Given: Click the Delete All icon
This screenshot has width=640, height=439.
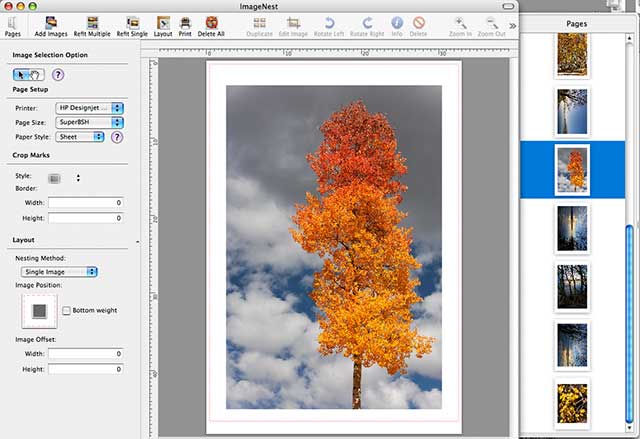Looking at the screenshot, I should click(211, 26).
